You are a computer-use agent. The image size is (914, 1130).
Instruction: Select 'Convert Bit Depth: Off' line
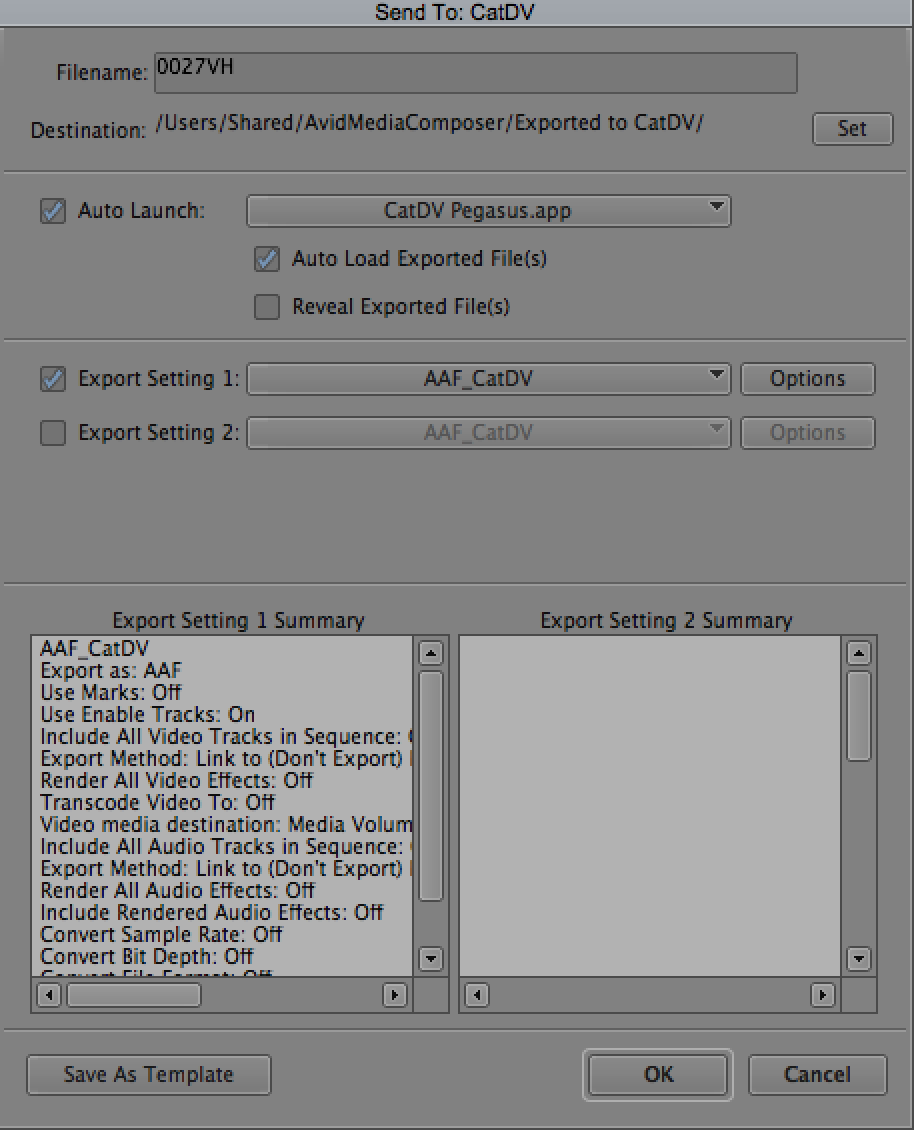point(147,956)
